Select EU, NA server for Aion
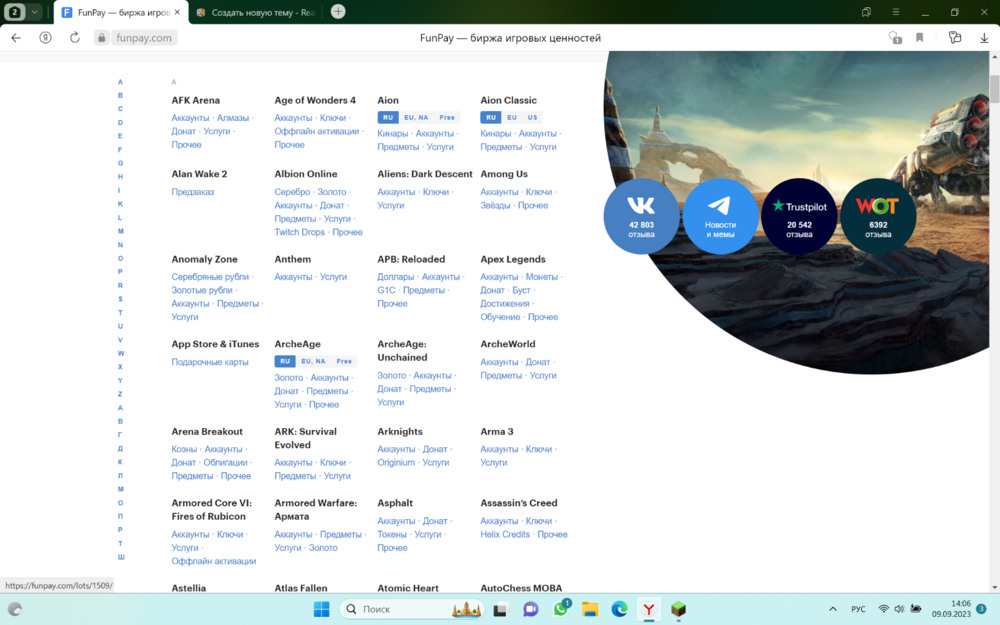This screenshot has width=1000, height=625. click(x=416, y=117)
